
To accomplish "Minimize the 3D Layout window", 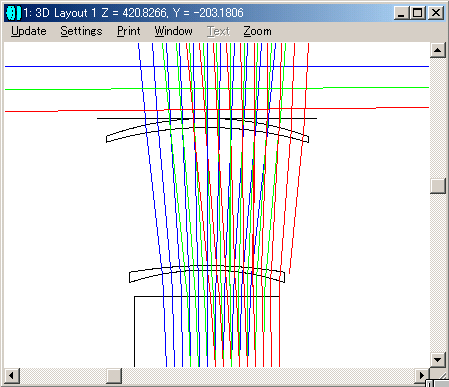I will (x=401, y=13).
